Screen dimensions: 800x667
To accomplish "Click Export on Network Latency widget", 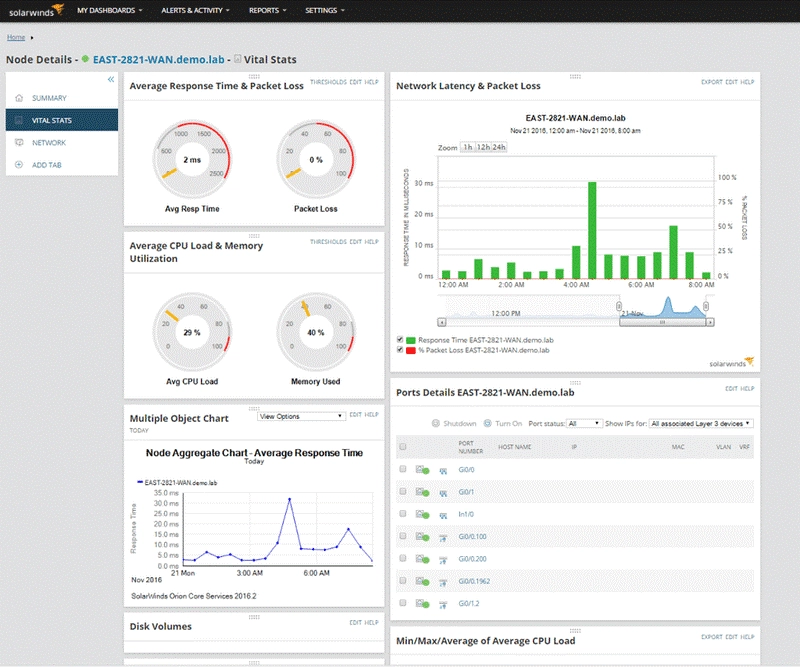I will pos(712,82).
